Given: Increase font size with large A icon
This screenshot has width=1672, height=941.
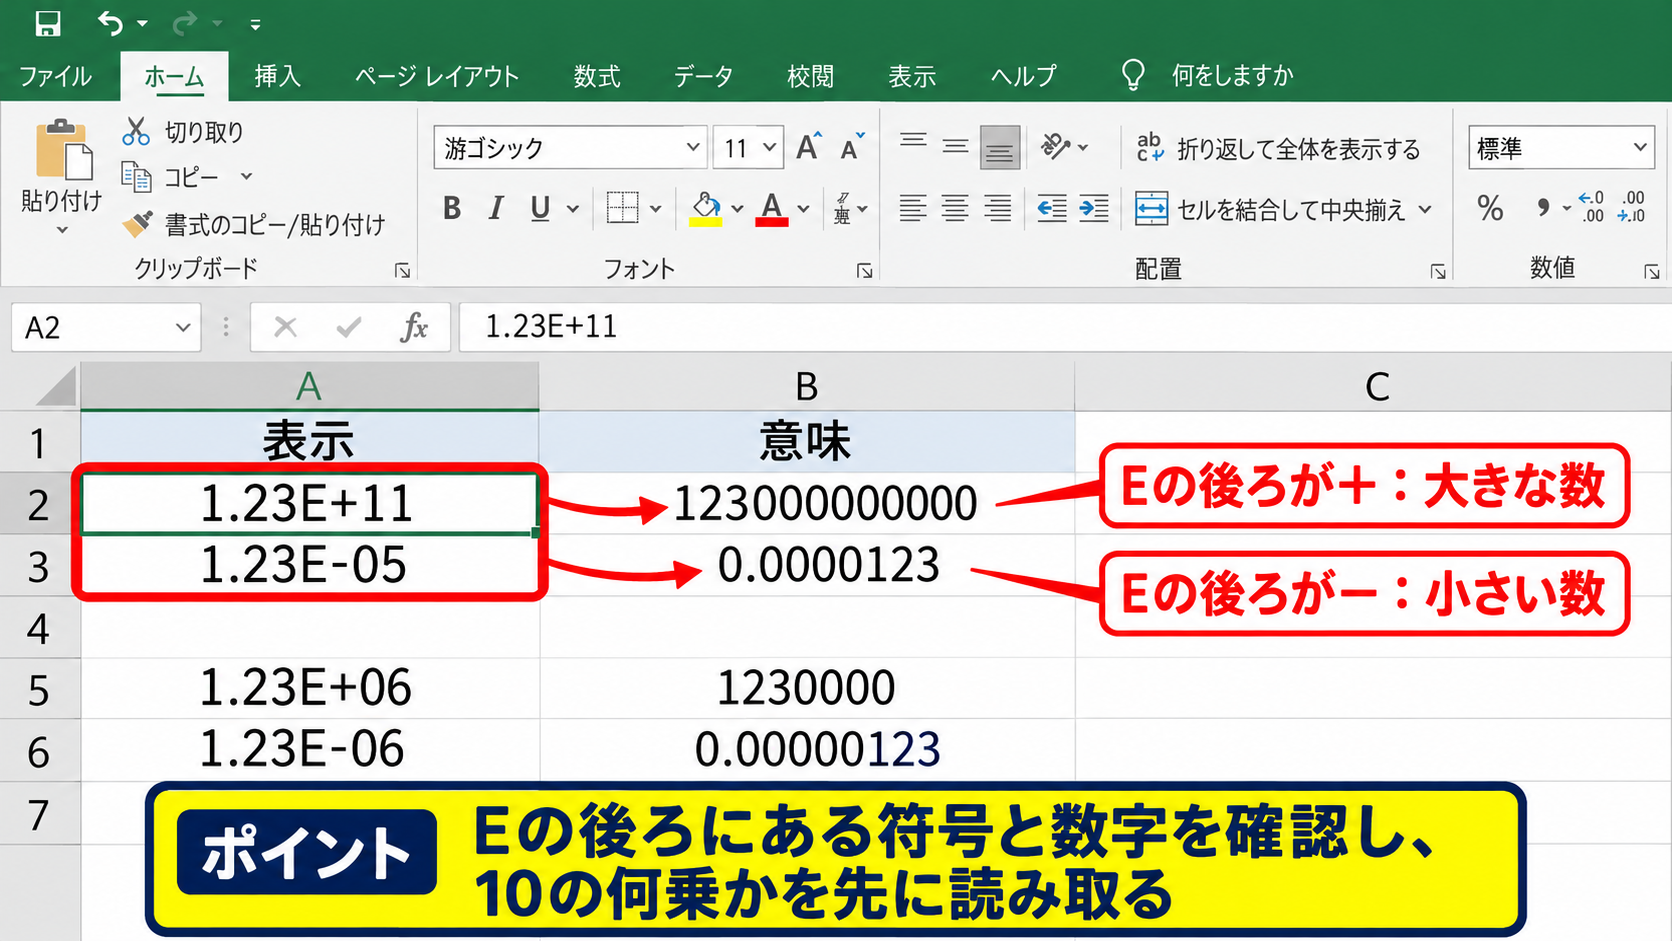Looking at the screenshot, I should click(x=809, y=148).
